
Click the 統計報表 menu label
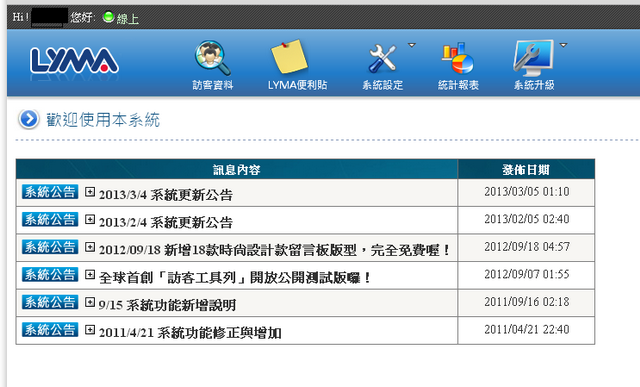458,85
